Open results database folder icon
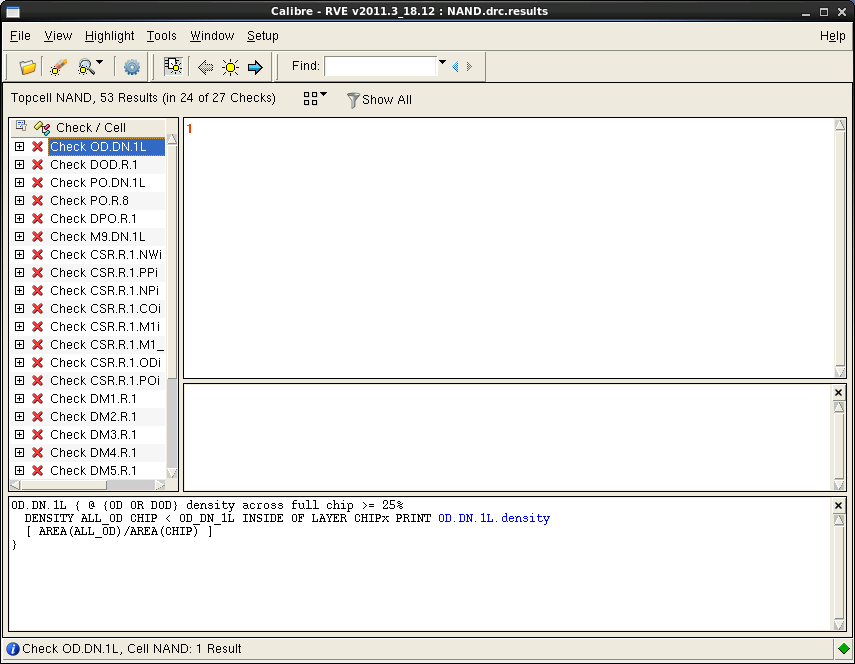Screen dimensions: 855x664 pyautogui.click(x=27, y=67)
